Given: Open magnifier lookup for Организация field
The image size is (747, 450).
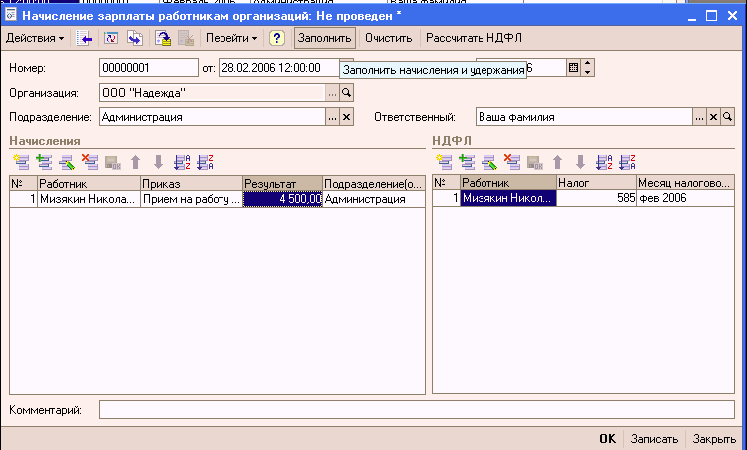Looking at the screenshot, I should coord(347,92).
